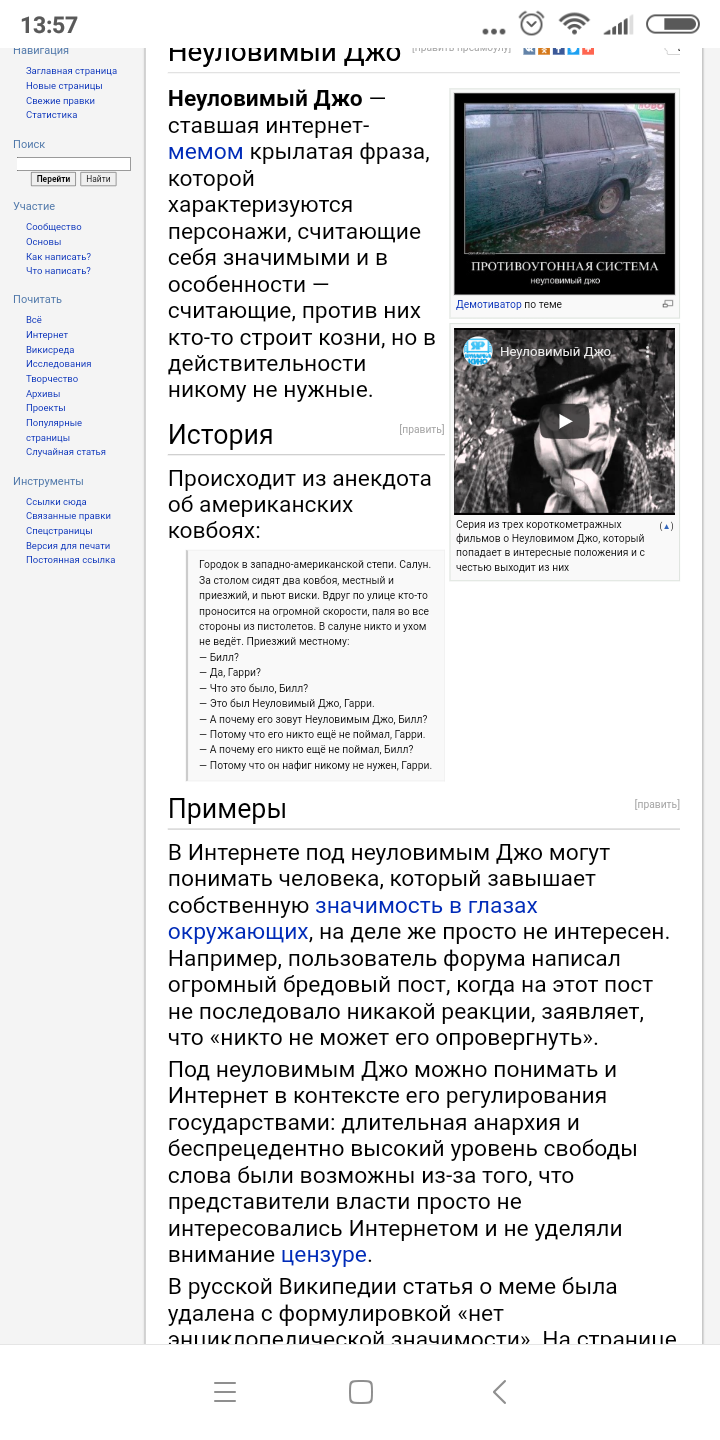Go to Заглавная страница in sidebar

coord(71,71)
